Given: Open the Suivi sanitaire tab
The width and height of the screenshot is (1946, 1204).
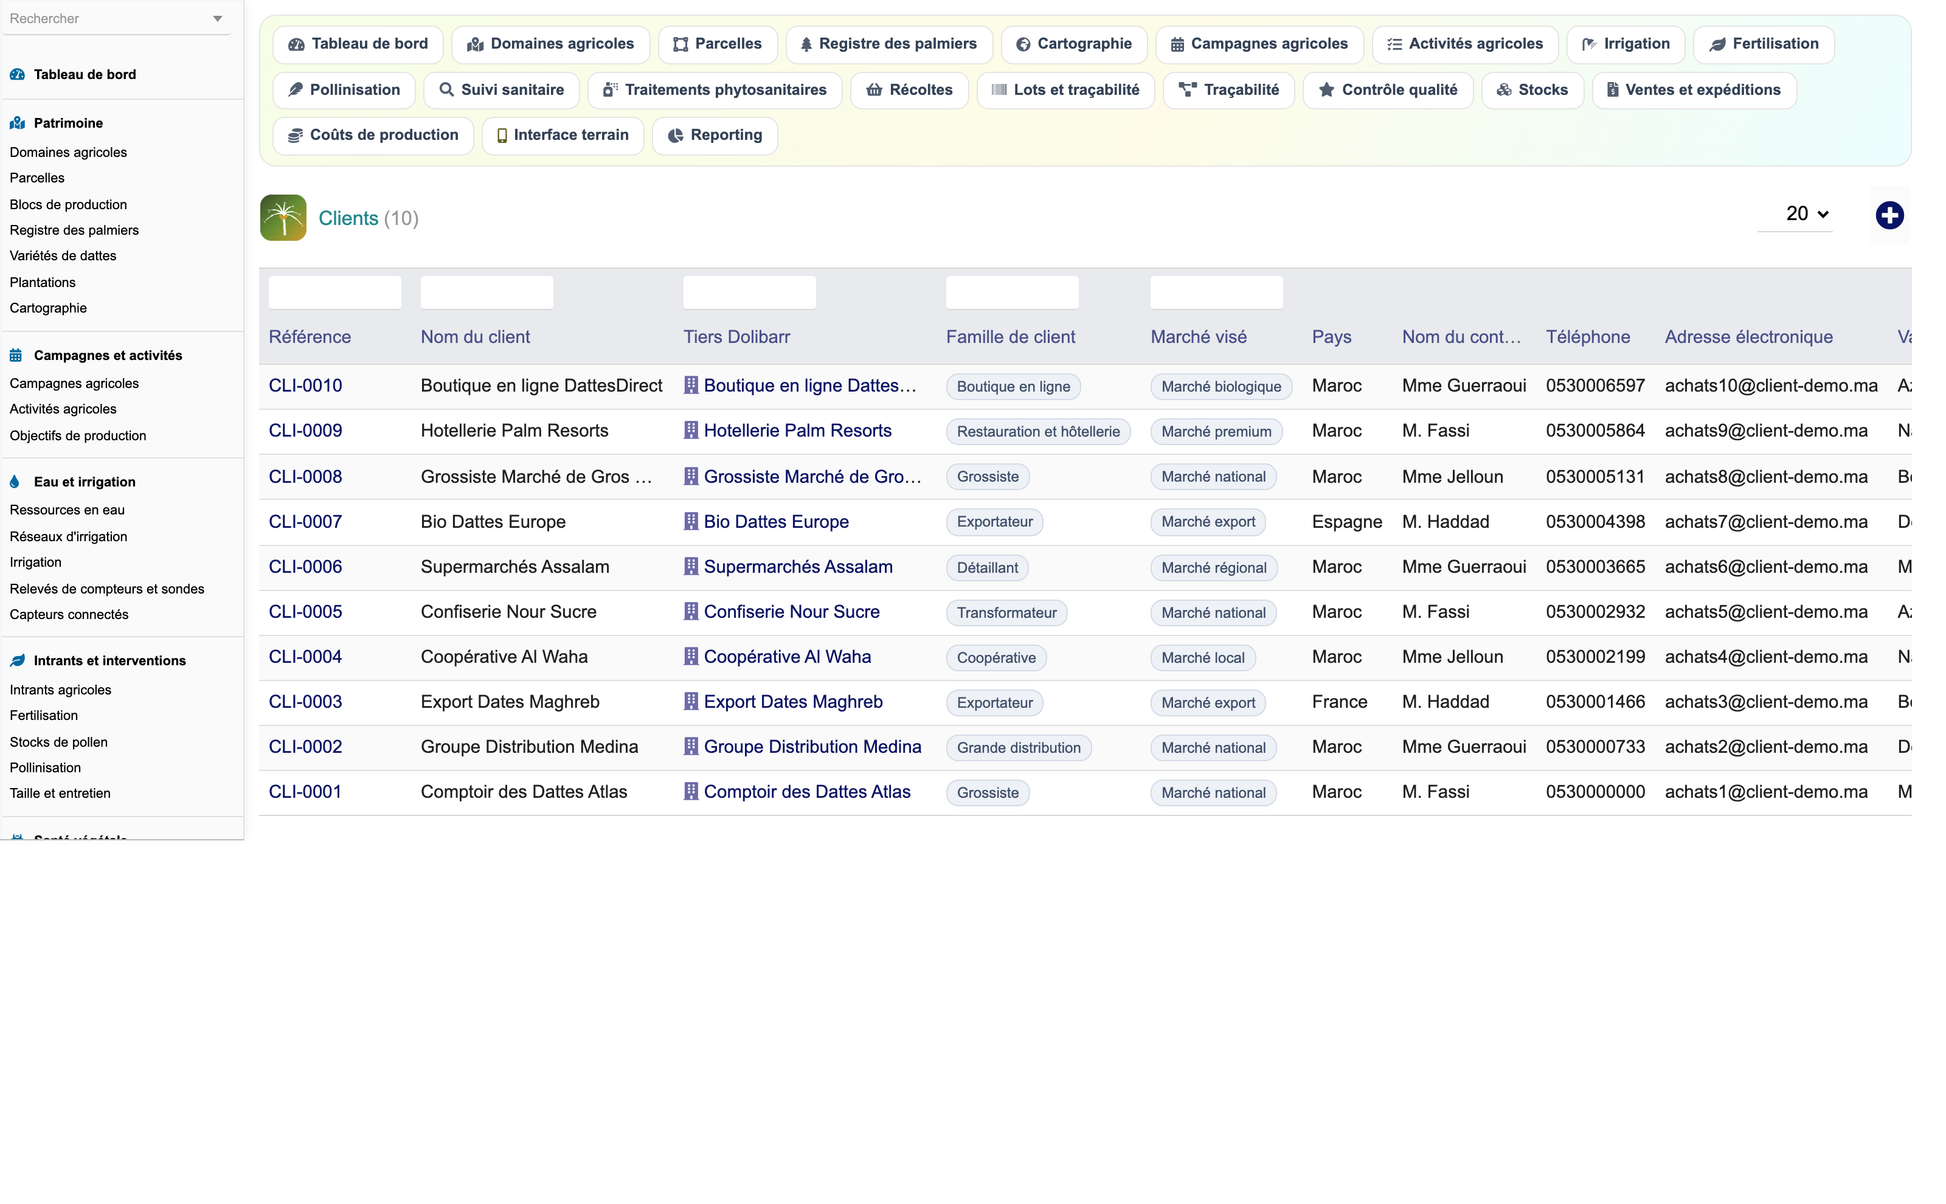Looking at the screenshot, I should click(x=501, y=90).
